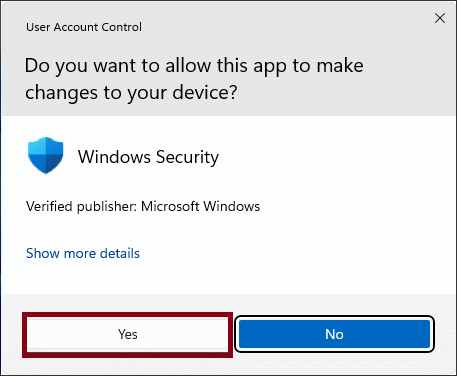Expand the publisher details via Show more details
This screenshot has height=376, width=457.
coord(83,253)
